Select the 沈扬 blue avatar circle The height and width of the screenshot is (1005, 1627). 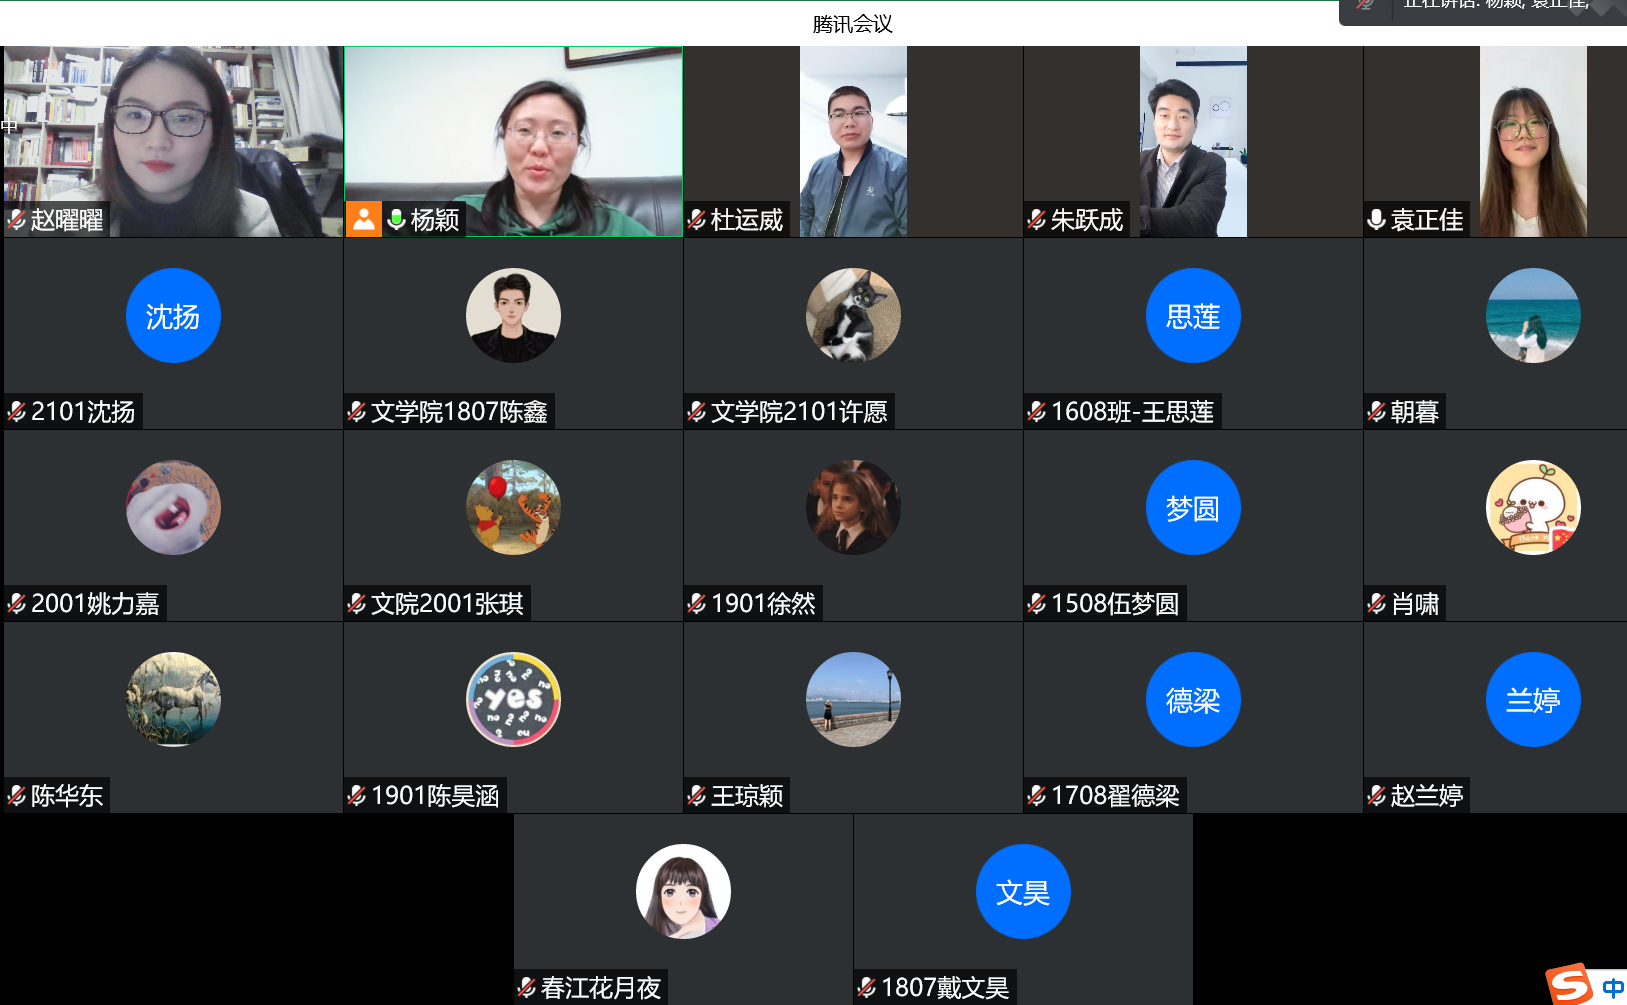coord(173,316)
